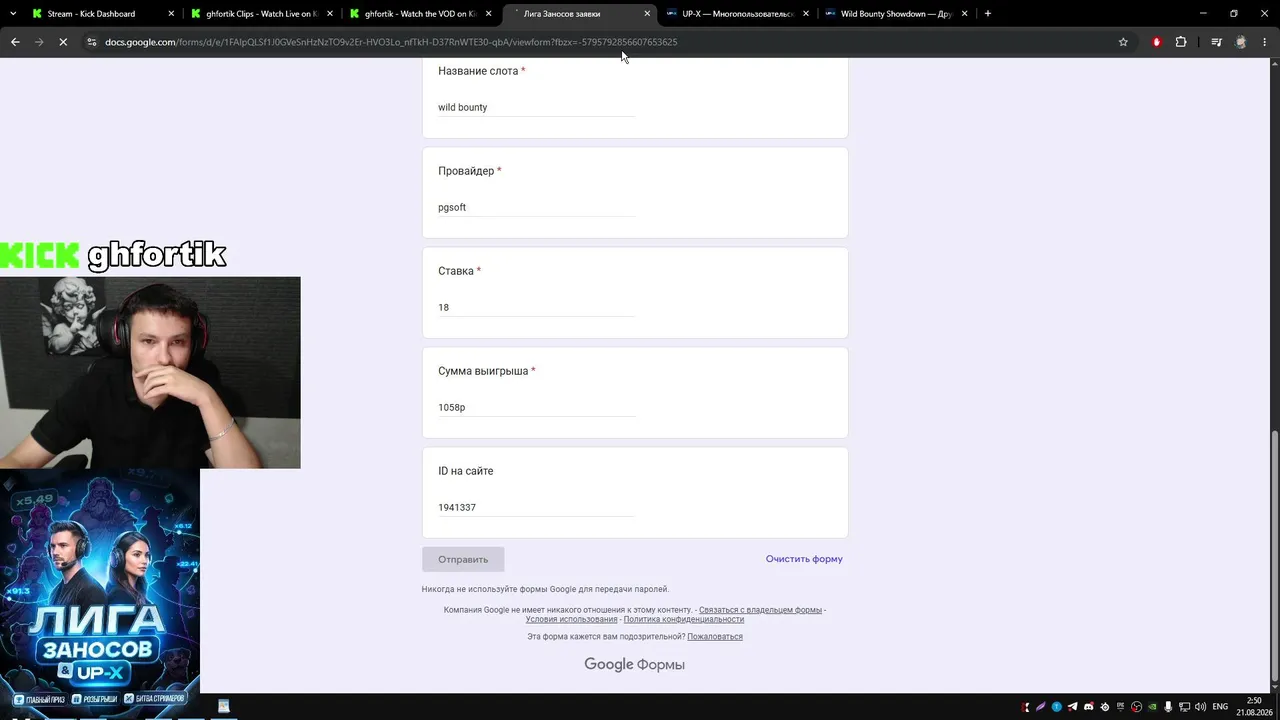Open the Google Формы logo link
Screen dimensions: 1280x720
(x=634, y=665)
